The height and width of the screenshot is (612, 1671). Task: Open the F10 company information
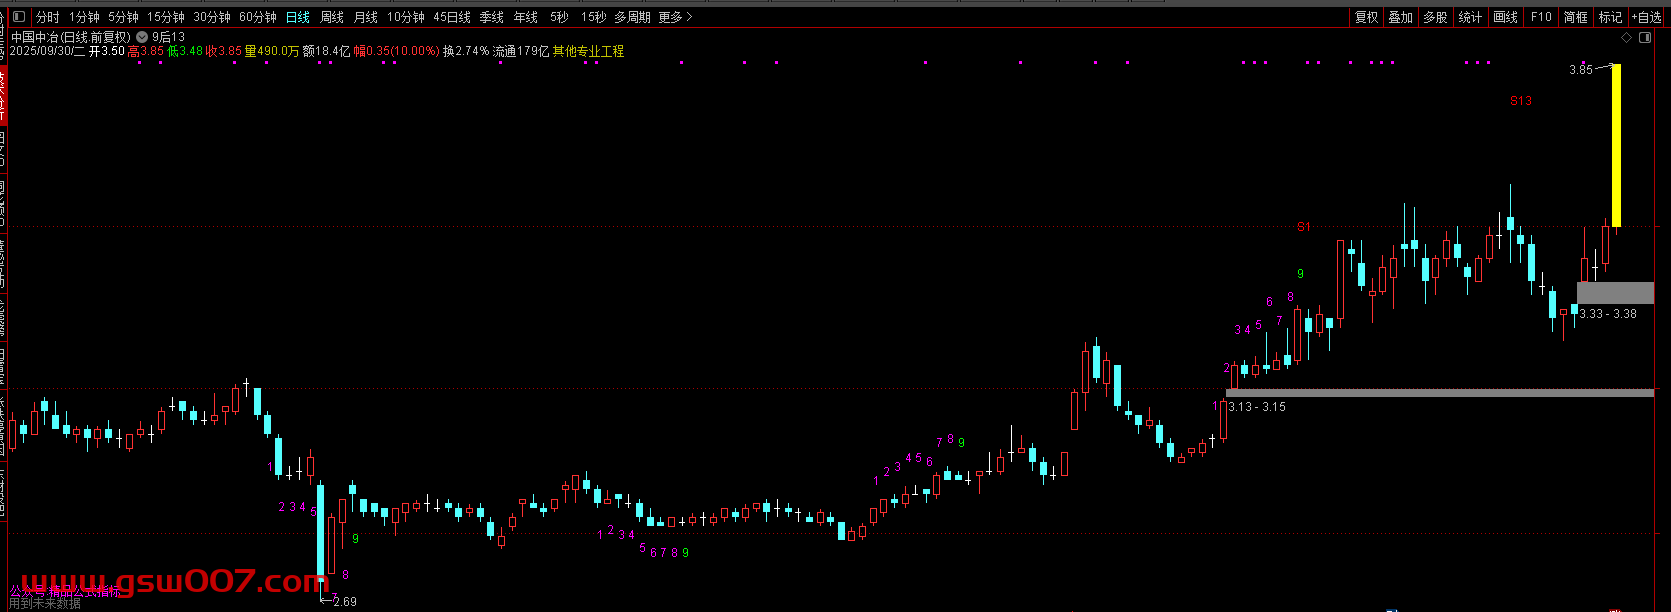point(1541,17)
